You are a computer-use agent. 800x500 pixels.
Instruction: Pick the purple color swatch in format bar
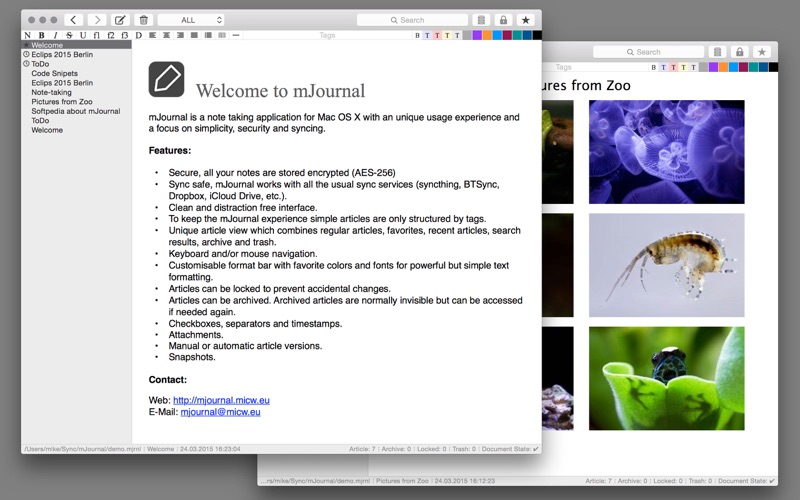[x=477, y=35]
